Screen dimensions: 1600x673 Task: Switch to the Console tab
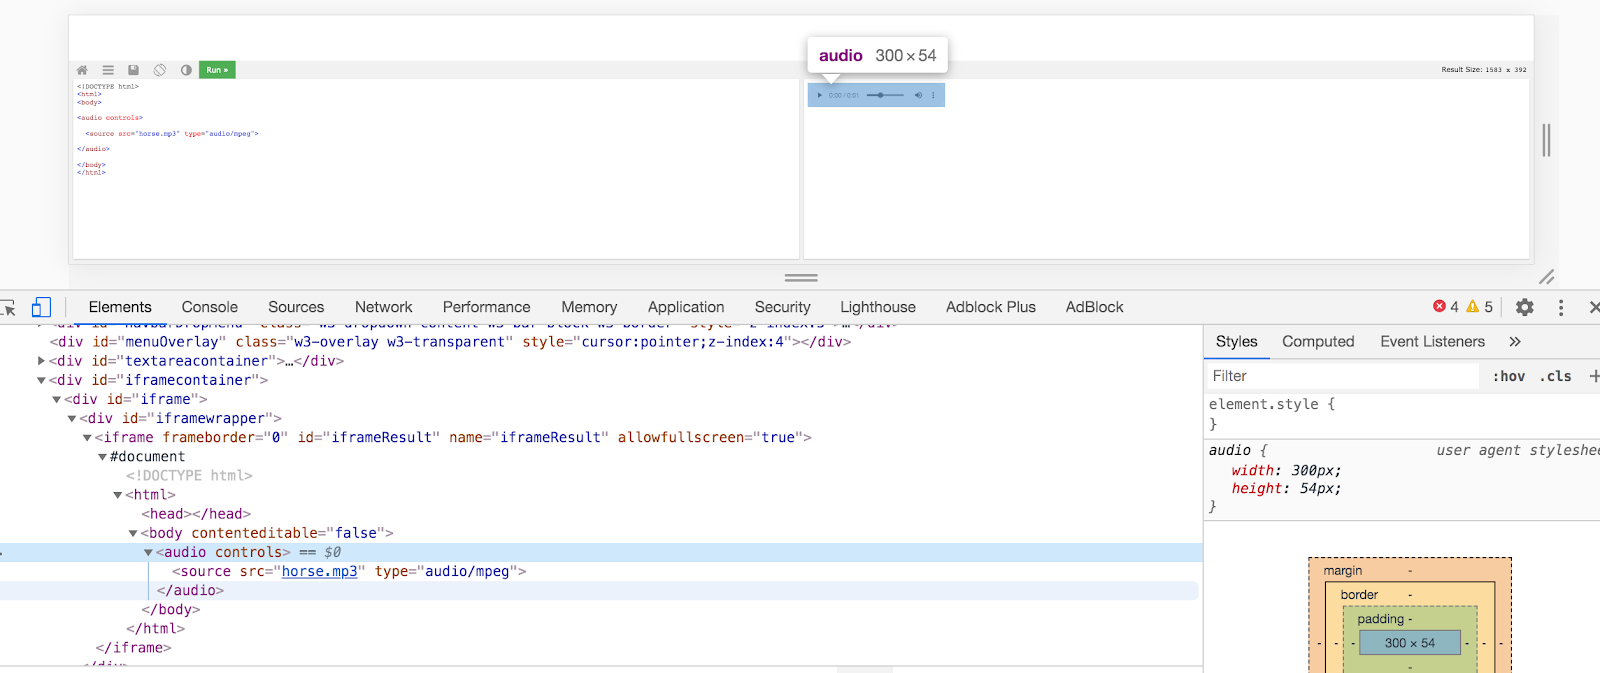210,307
